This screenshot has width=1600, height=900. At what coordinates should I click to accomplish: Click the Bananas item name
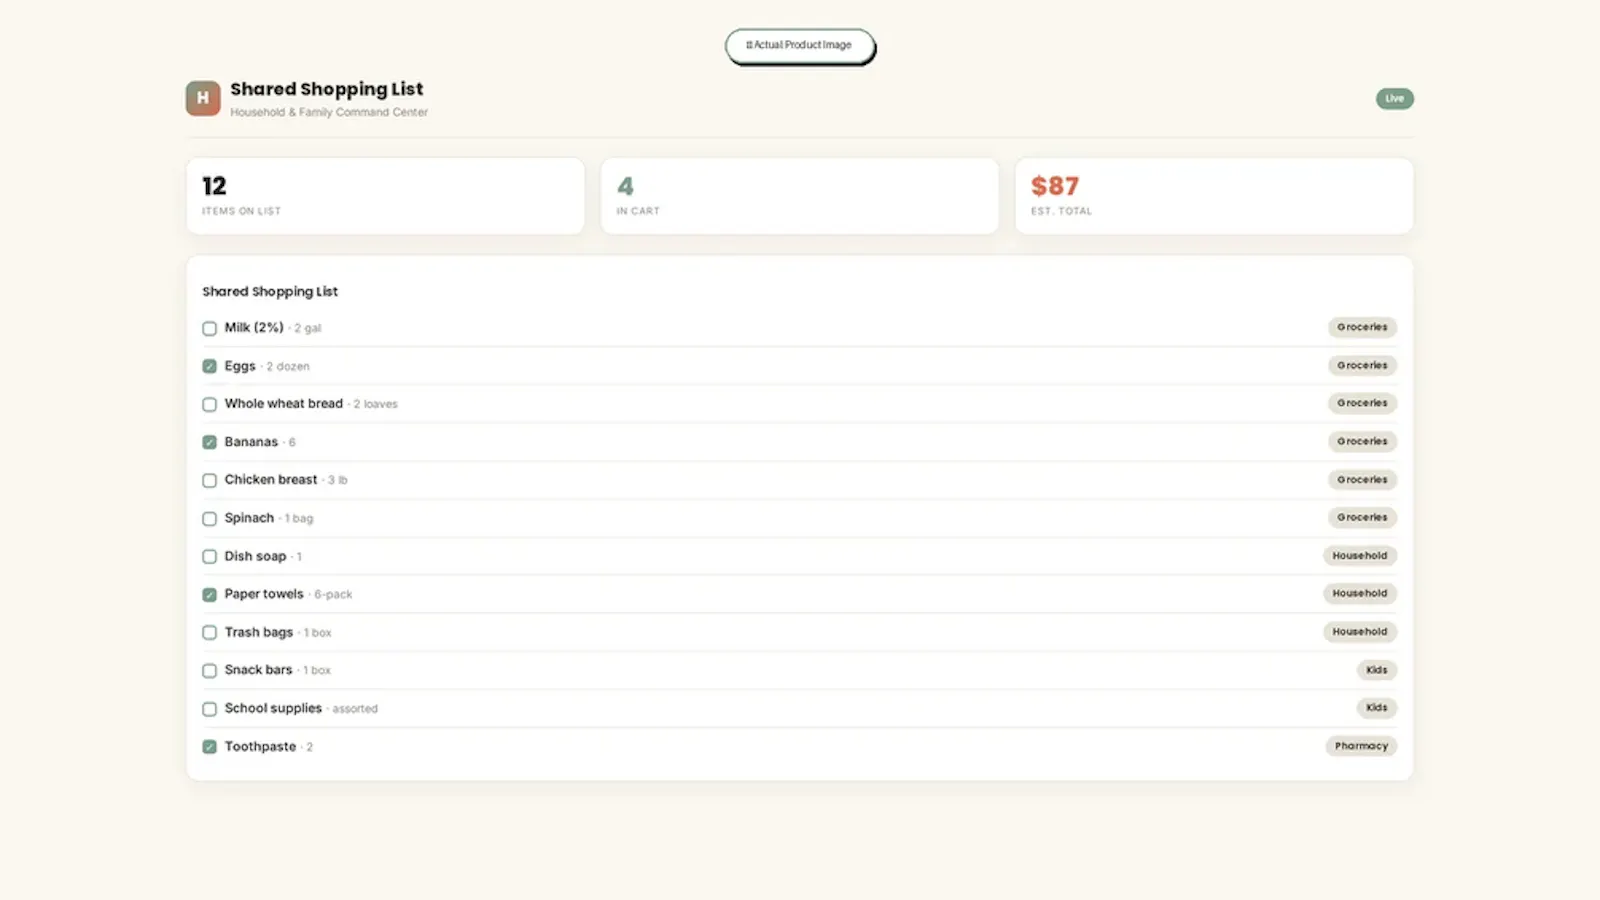pos(251,441)
